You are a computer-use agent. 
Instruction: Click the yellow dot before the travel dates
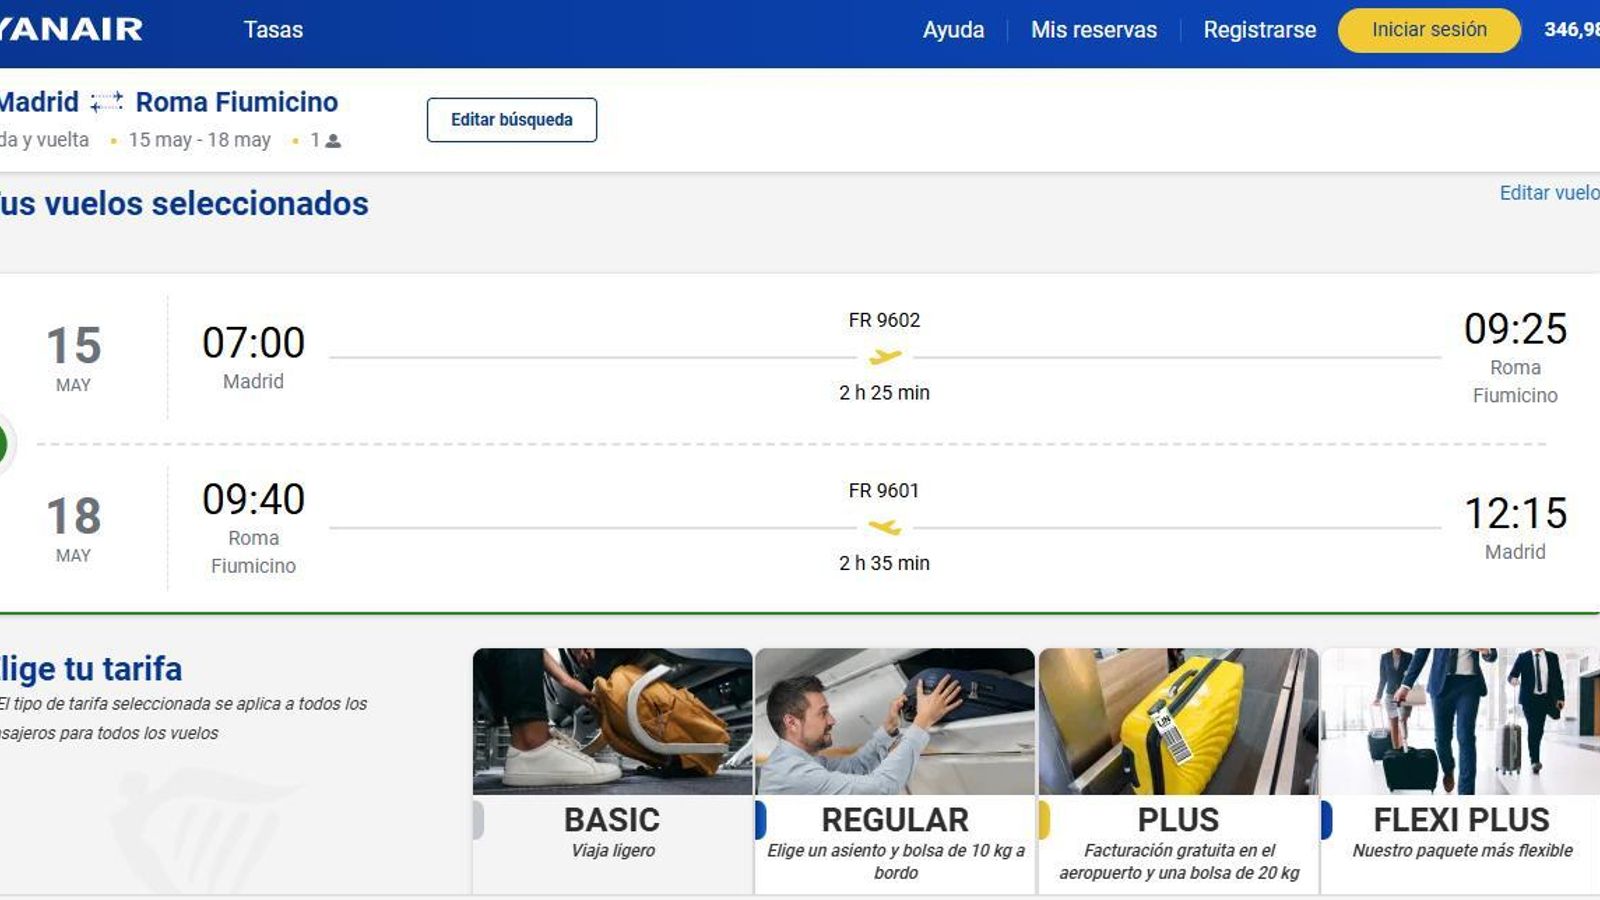(113, 140)
